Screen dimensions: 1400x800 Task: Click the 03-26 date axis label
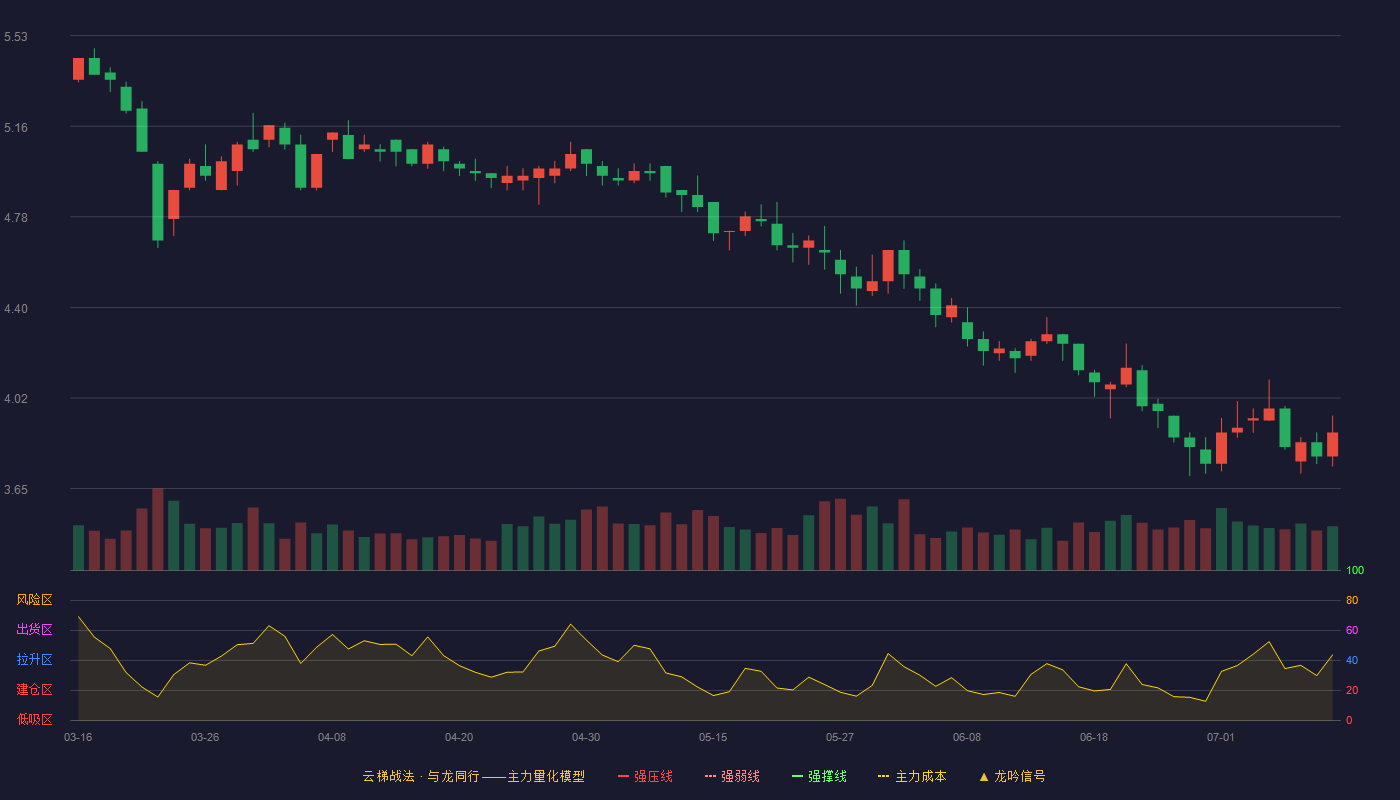pos(205,737)
